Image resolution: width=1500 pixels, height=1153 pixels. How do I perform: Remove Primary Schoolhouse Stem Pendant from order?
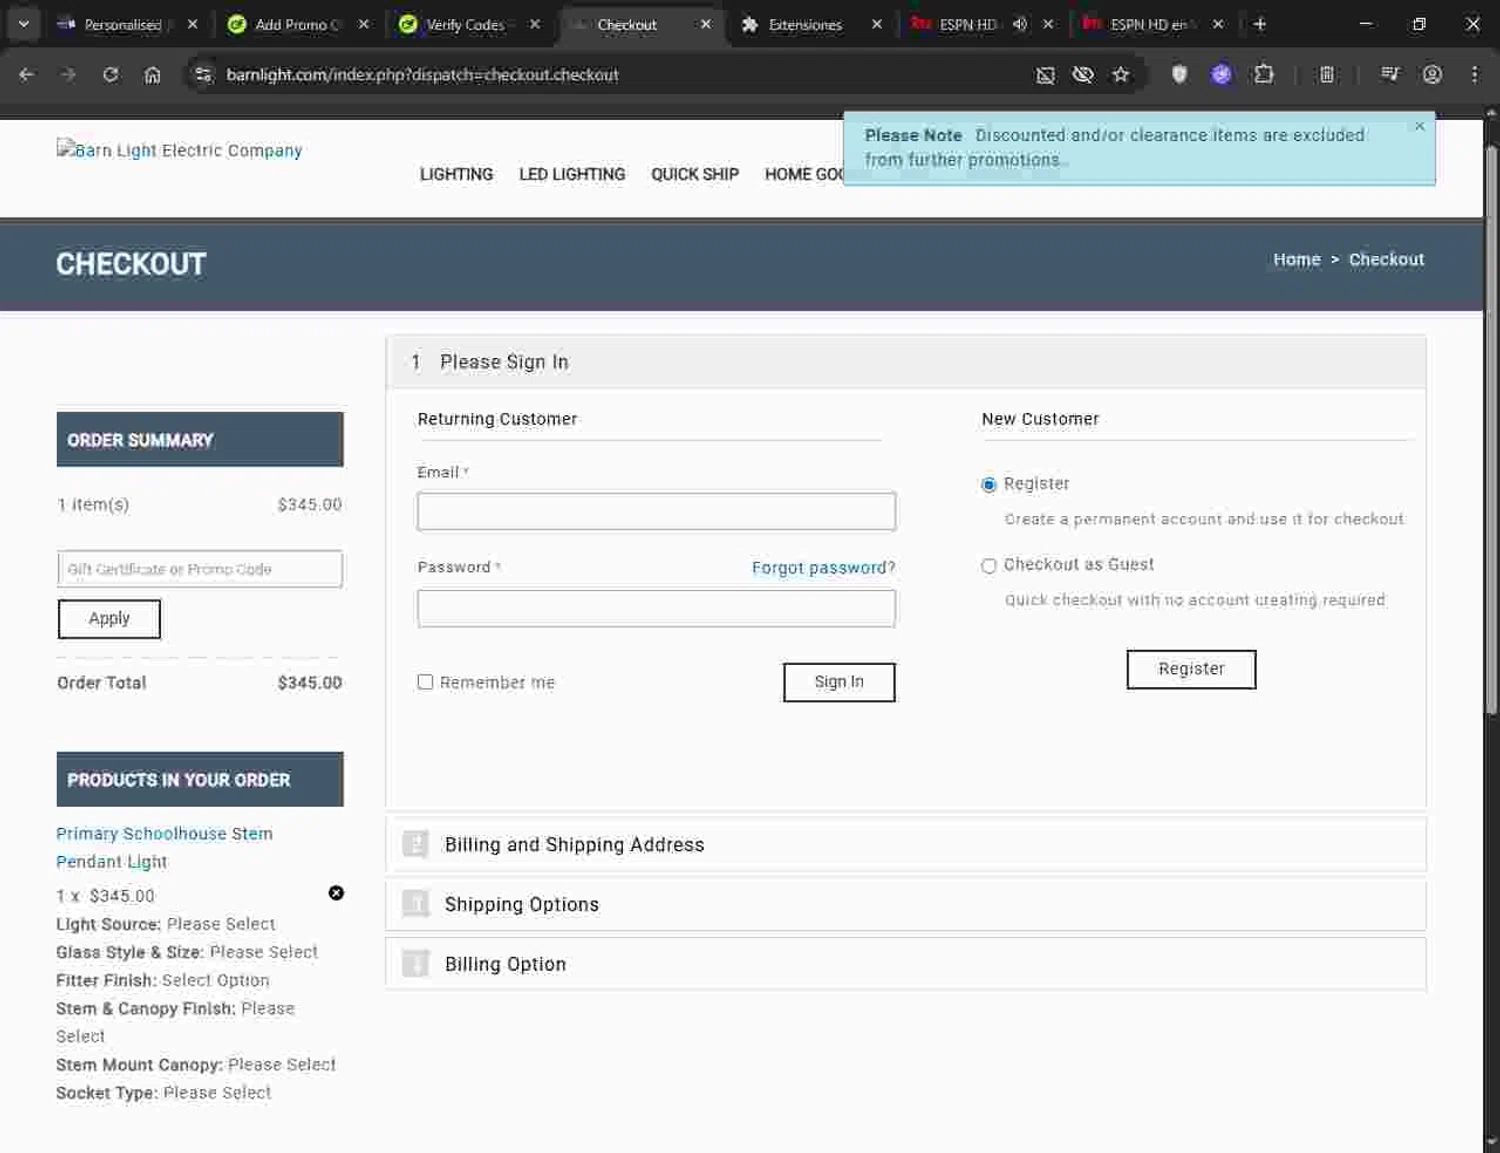click(x=336, y=893)
